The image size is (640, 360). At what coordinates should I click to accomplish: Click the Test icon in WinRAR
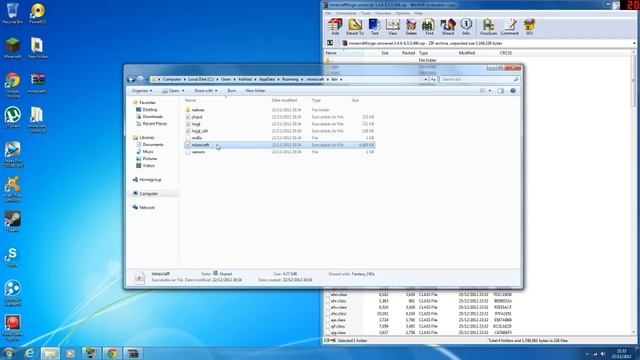[x=374, y=27]
